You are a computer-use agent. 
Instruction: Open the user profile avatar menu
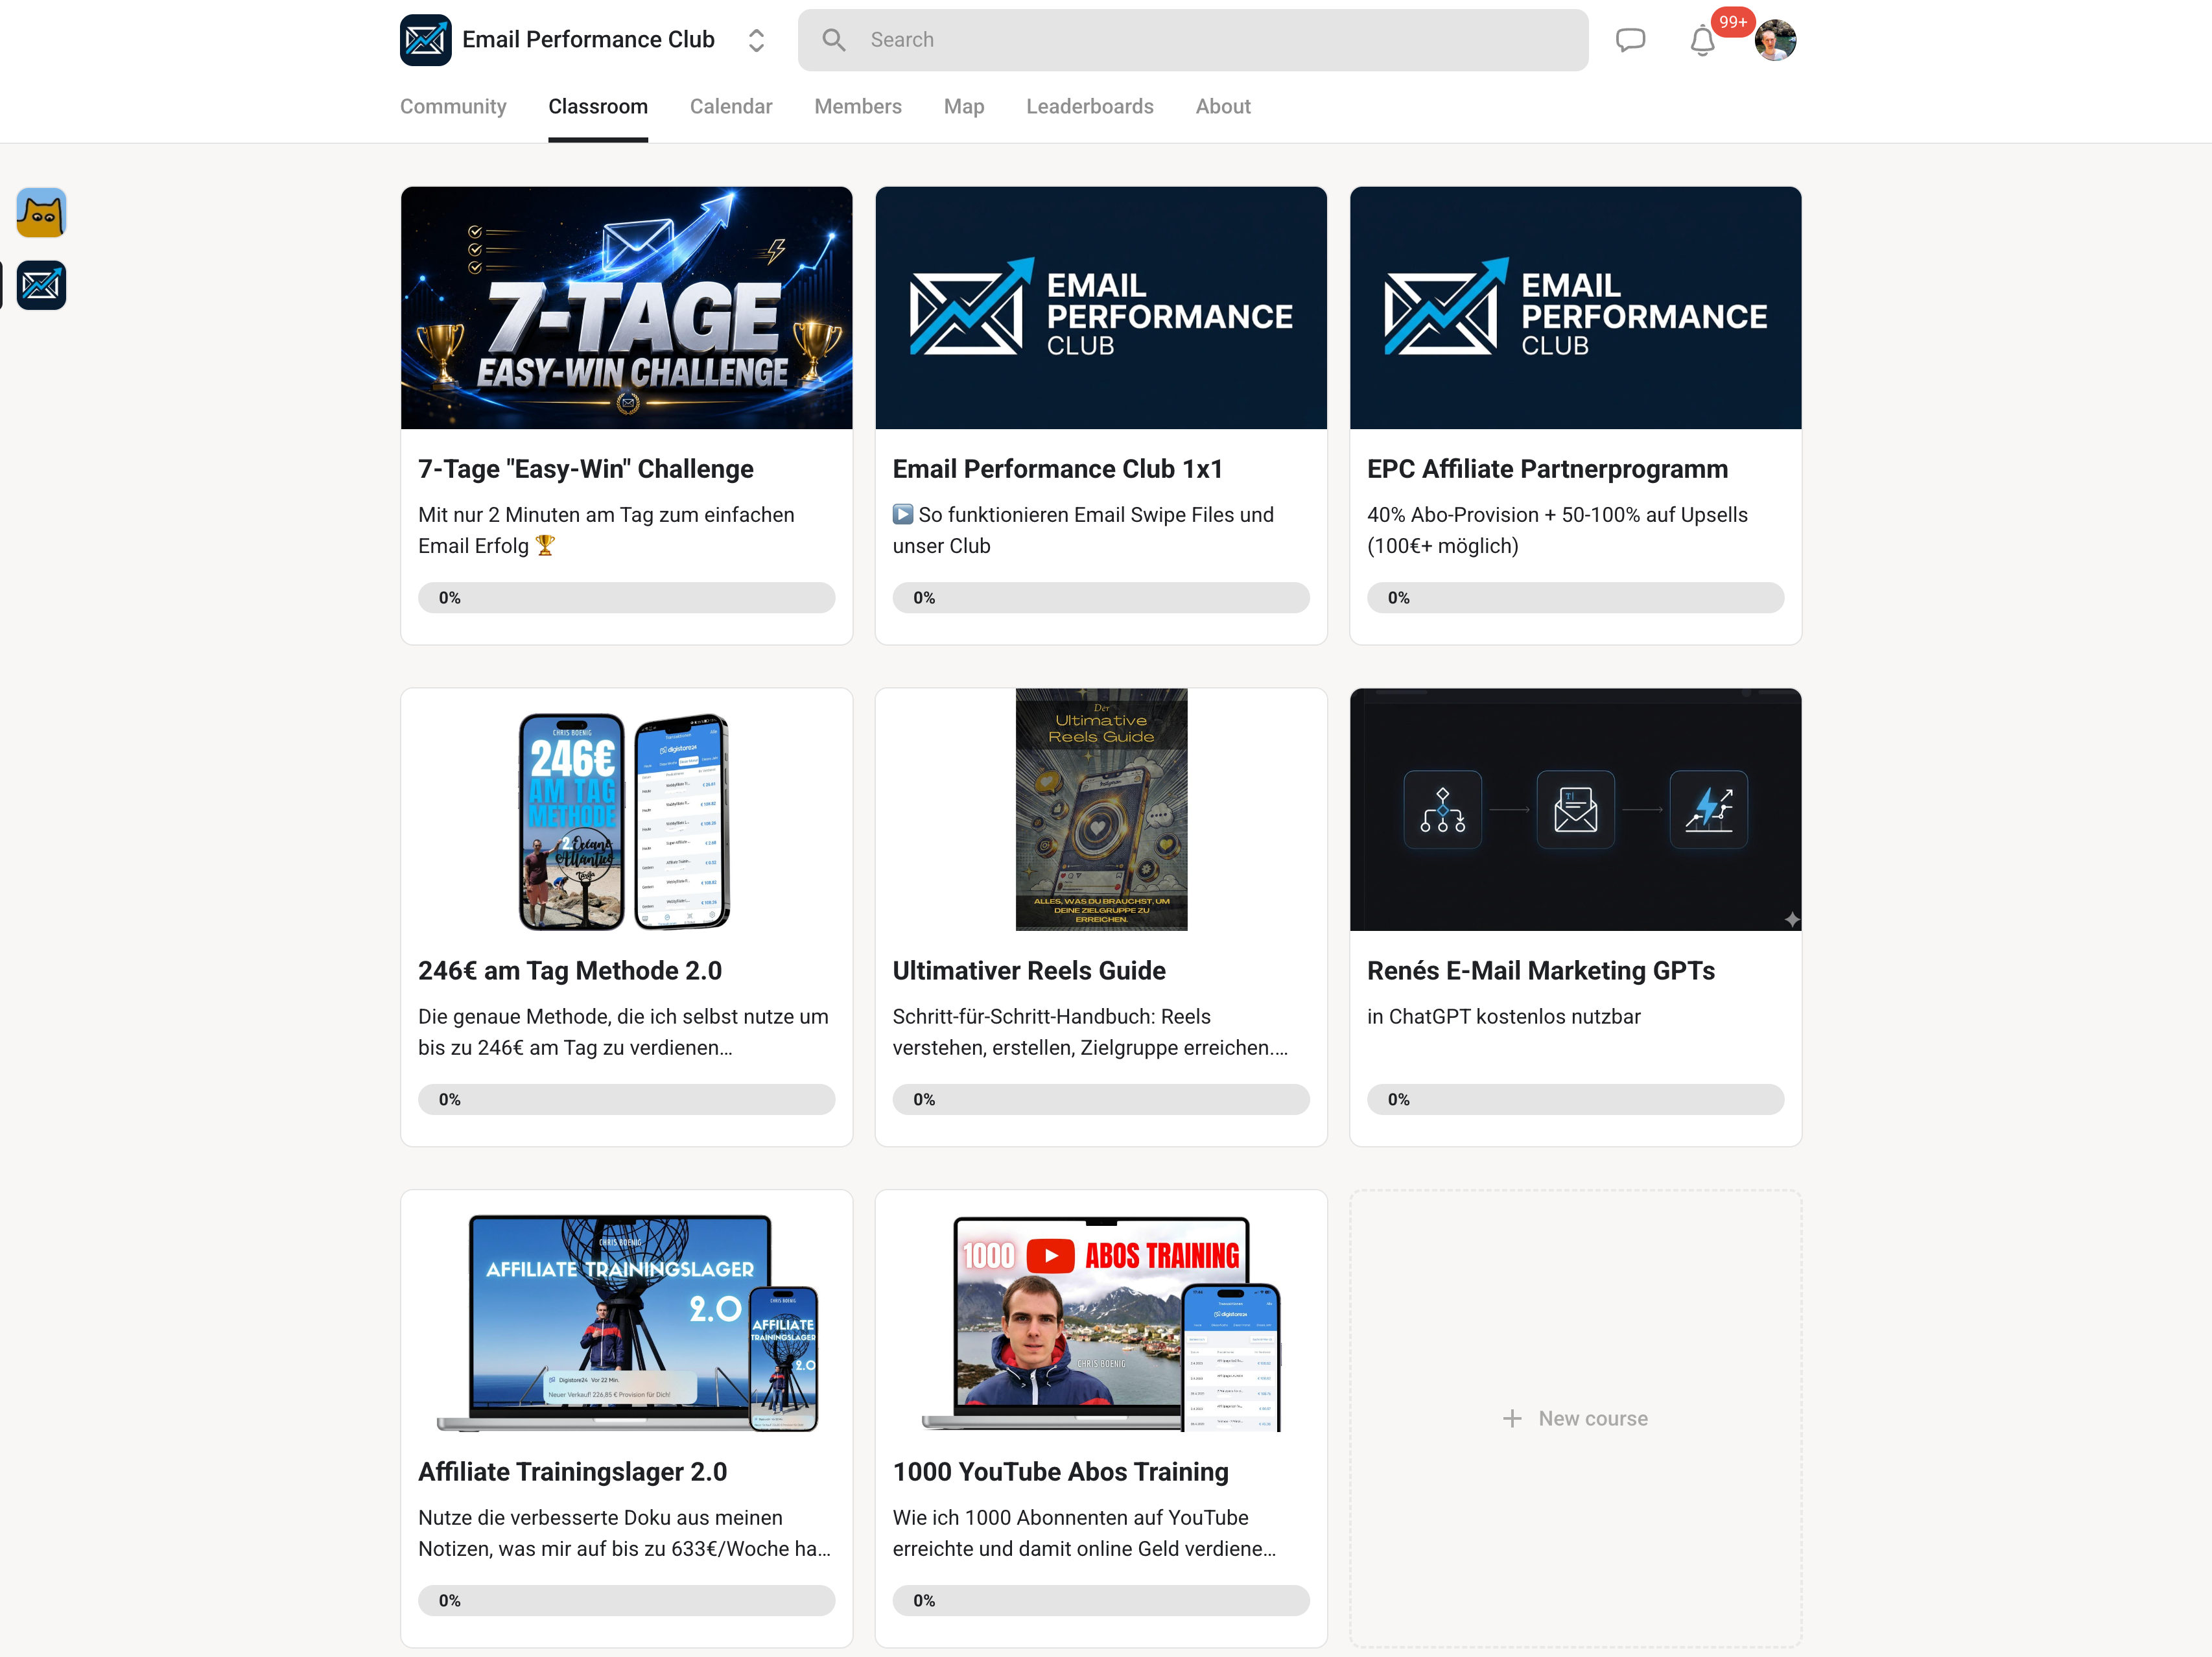click(1775, 40)
